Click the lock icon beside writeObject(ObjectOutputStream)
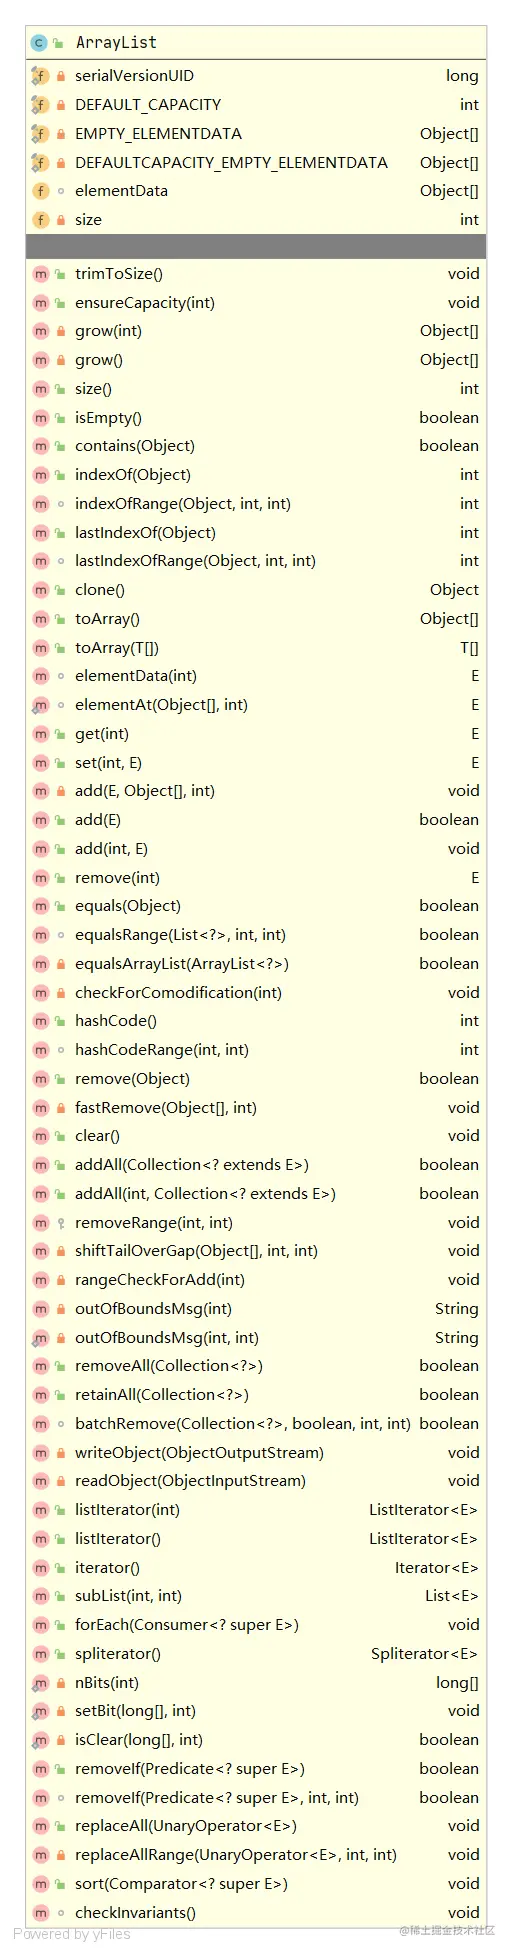512x1953 pixels. (61, 1453)
